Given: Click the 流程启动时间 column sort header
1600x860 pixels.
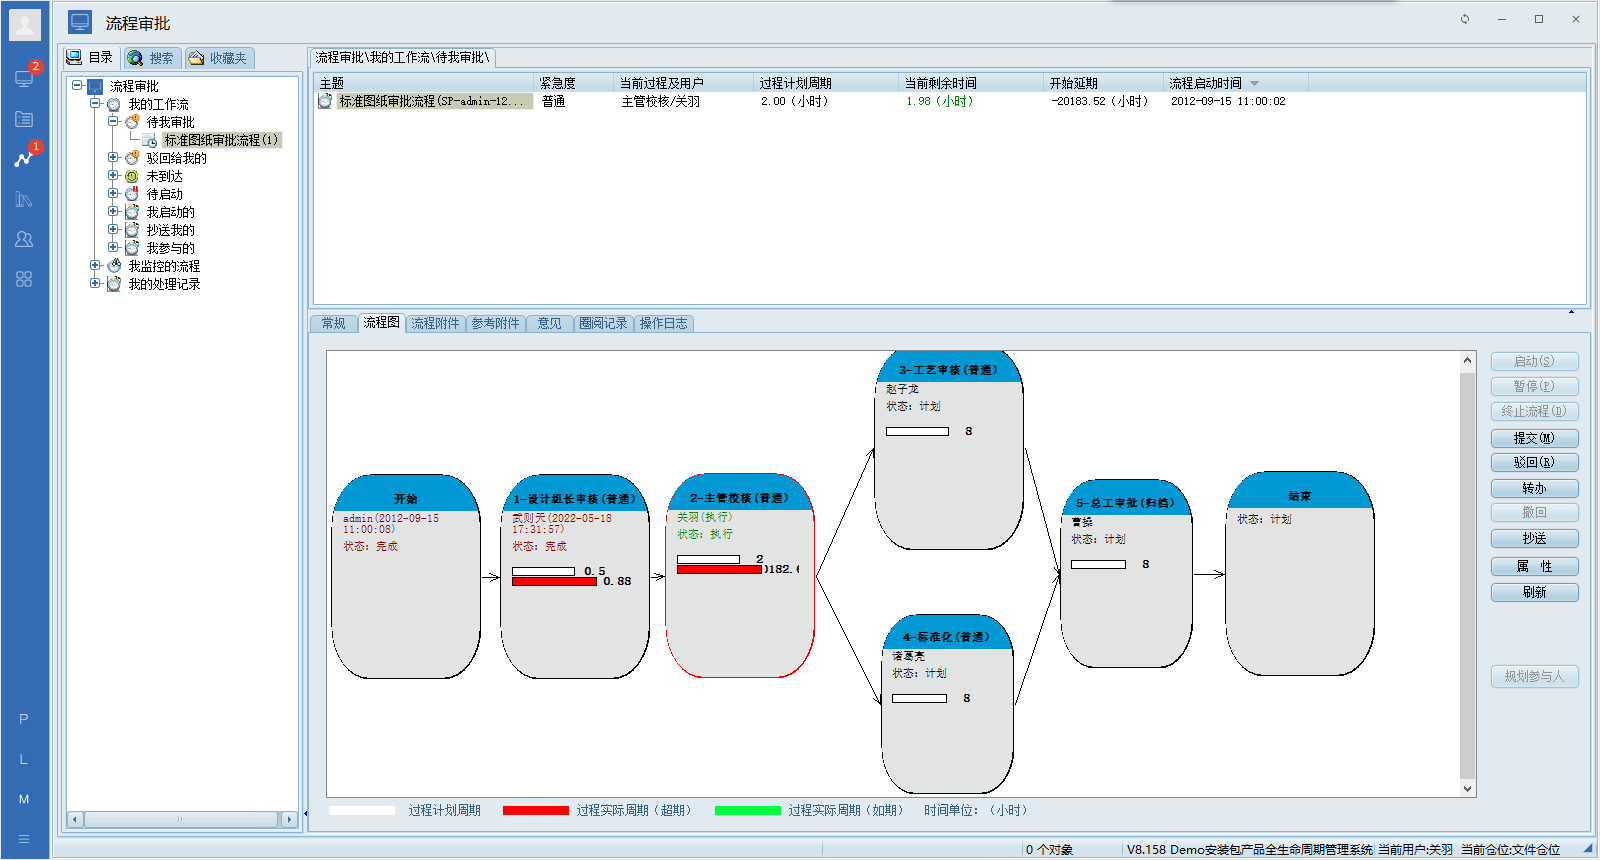Looking at the screenshot, I should point(1206,83).
